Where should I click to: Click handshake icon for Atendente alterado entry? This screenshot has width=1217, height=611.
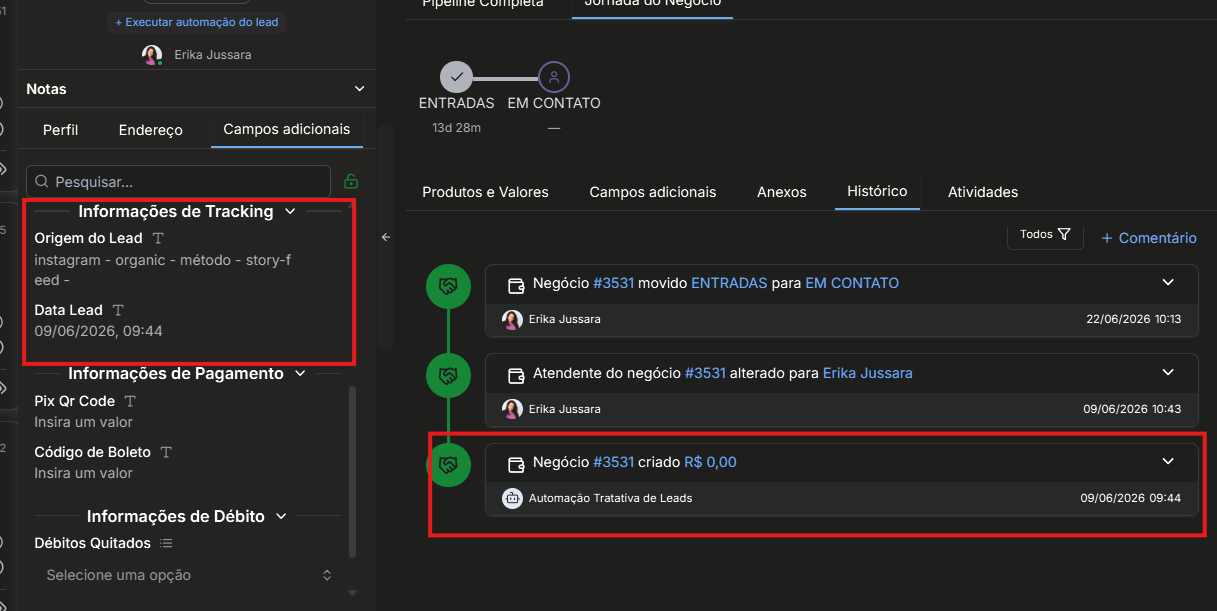point(448,376)
